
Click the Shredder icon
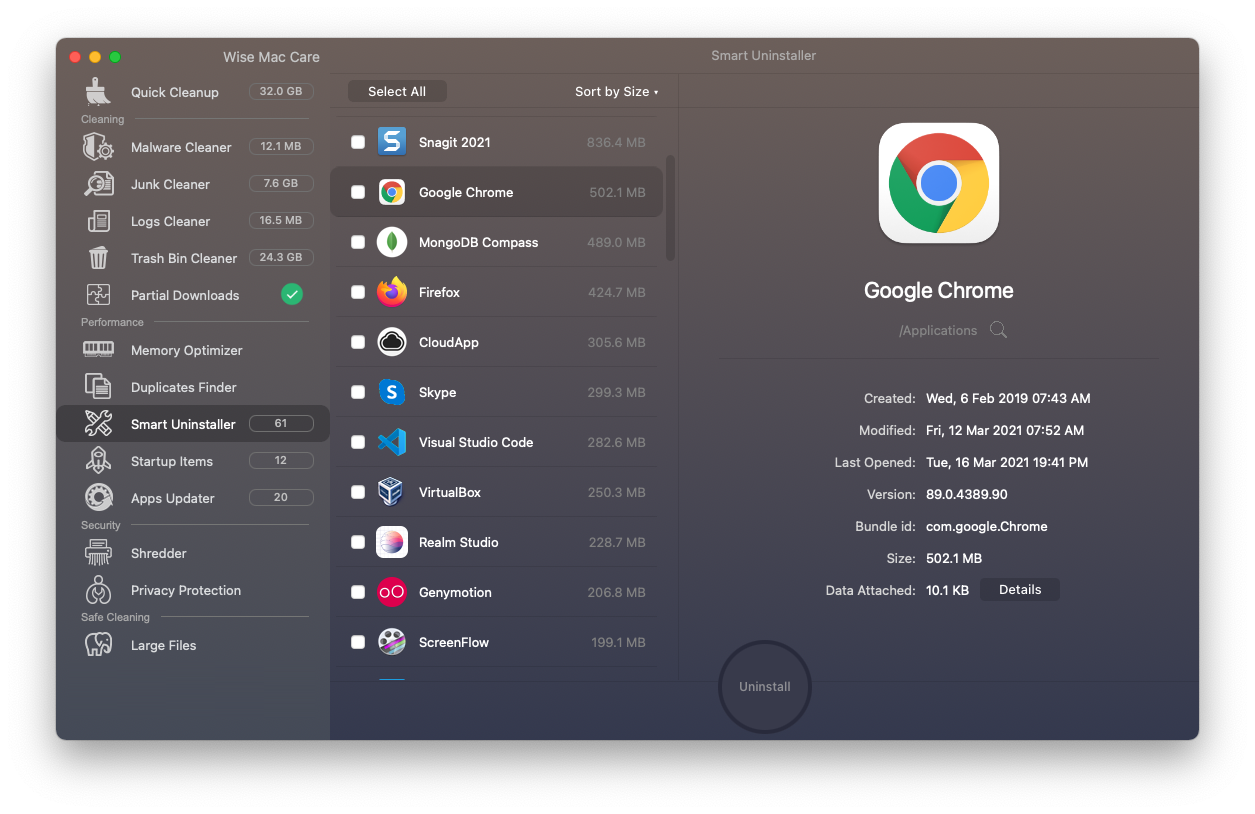98,553
